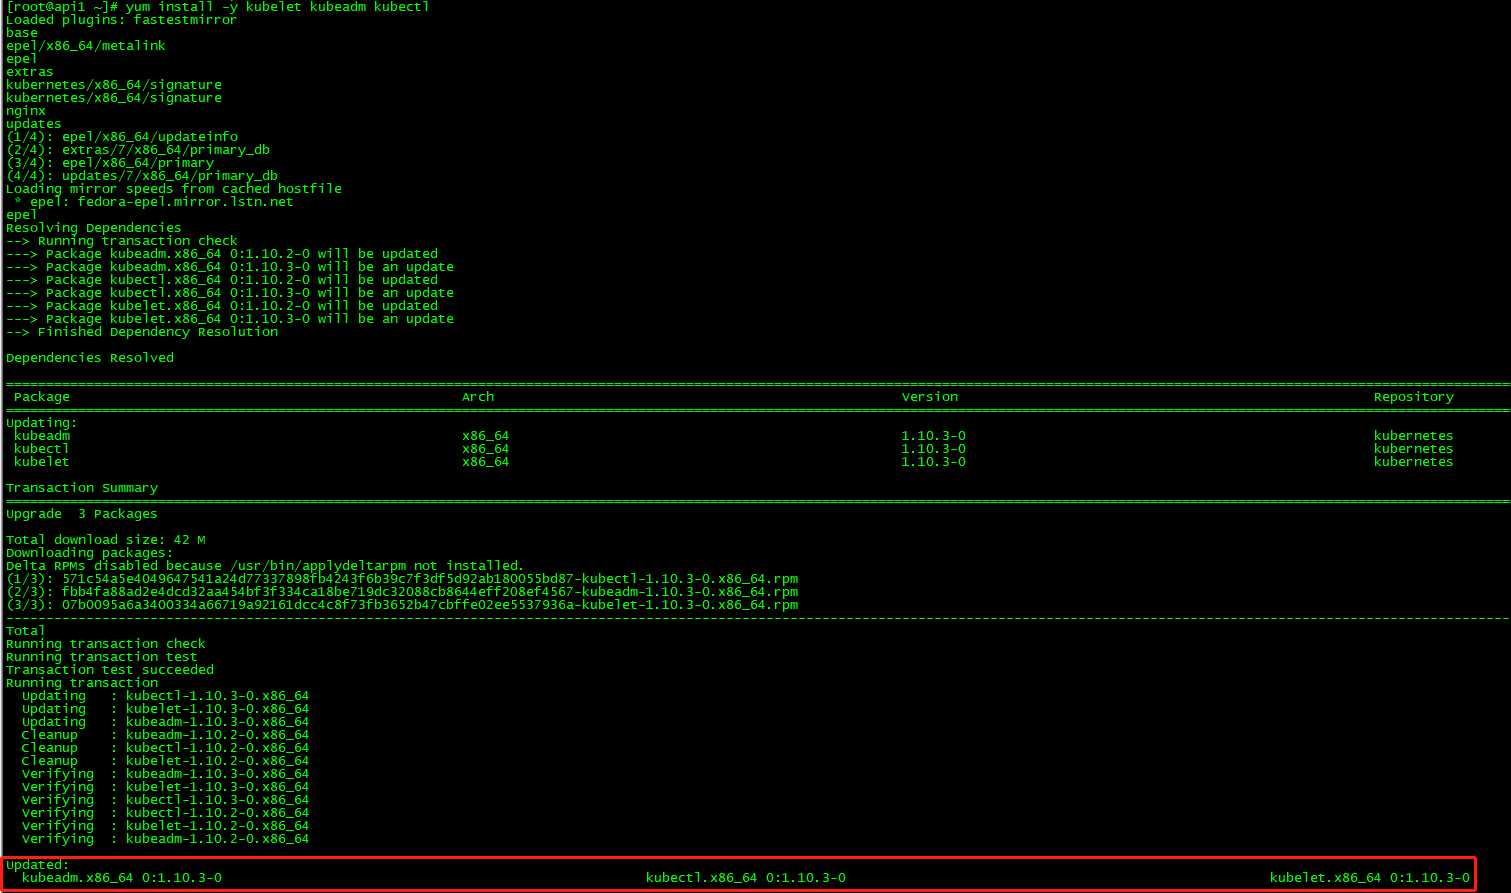Image resolution: width=1511 pixels, height=893 pixels.
Task: Click the 'extras' repository line
Action: point(30,72)
